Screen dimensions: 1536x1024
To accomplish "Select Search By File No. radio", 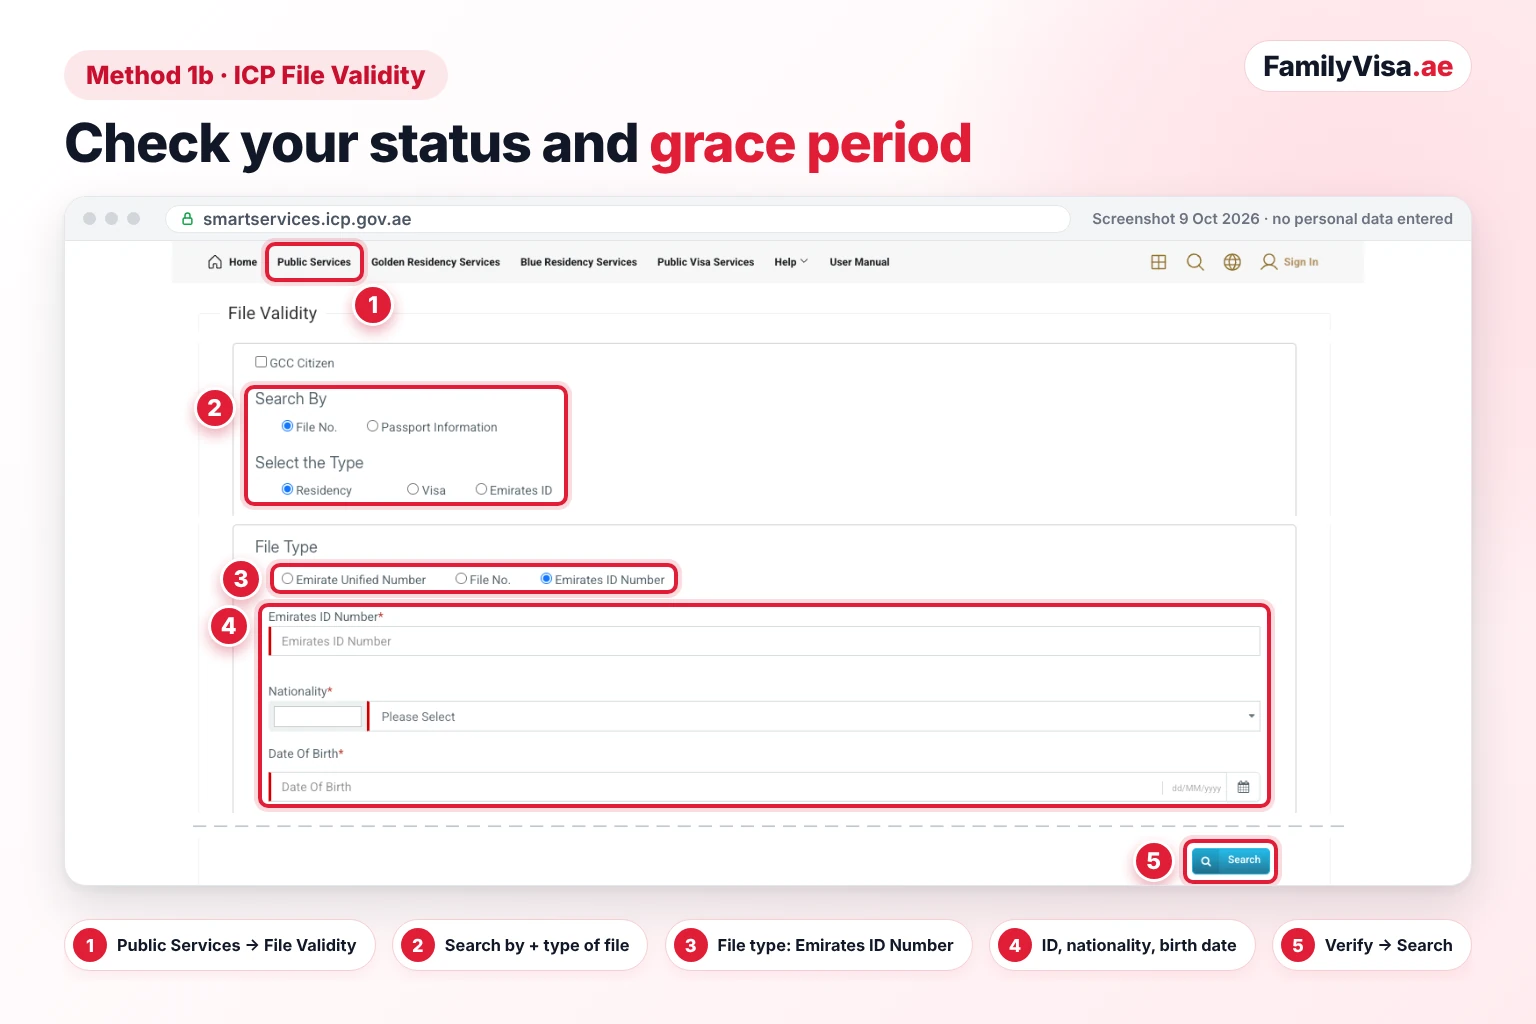I will (x=287, y=426).
